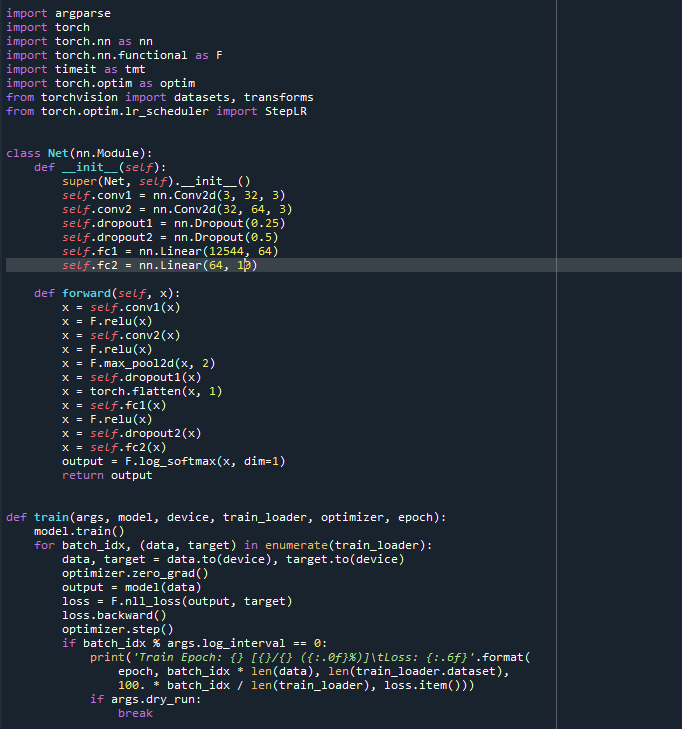Click the highlighted self.fc2 line

point(160,265)
